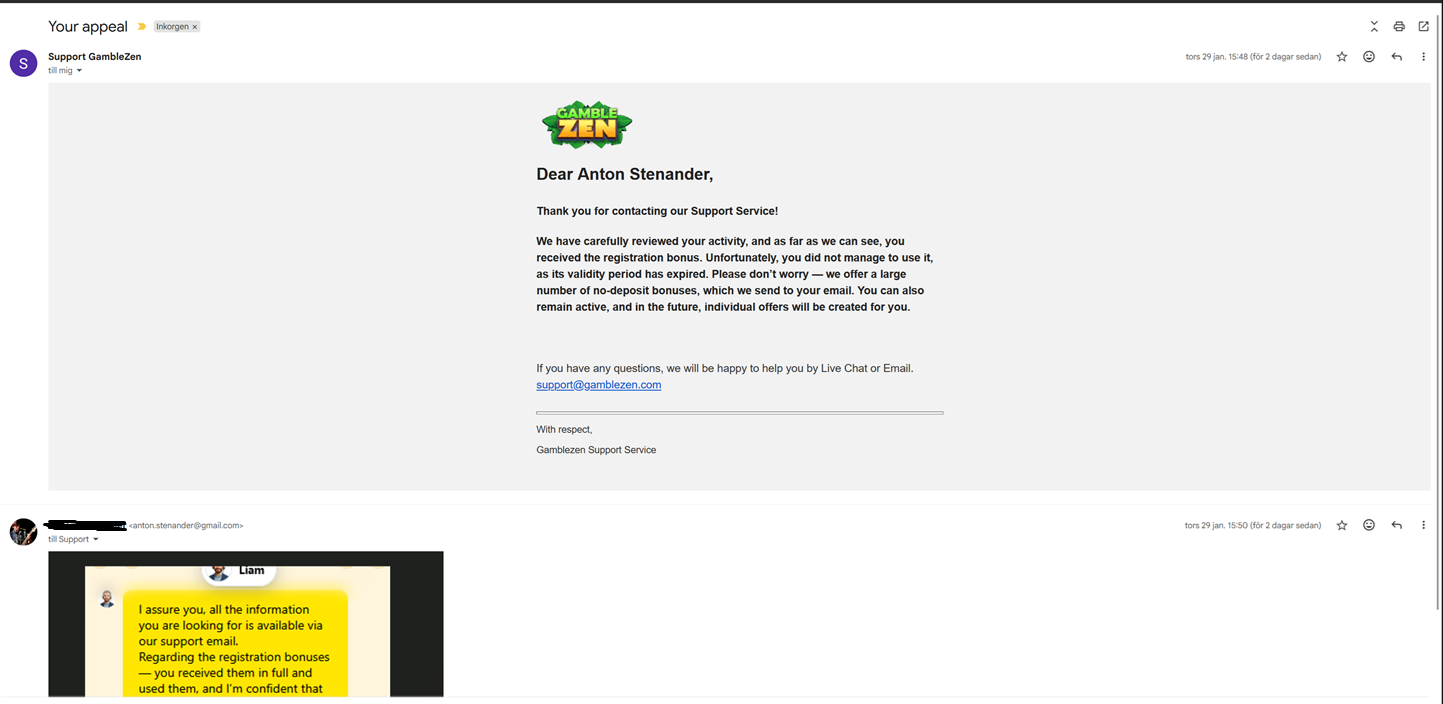Screen dimensions: 1443x704
Task: Reply to the second message in thread
Action: point(1397,525)
